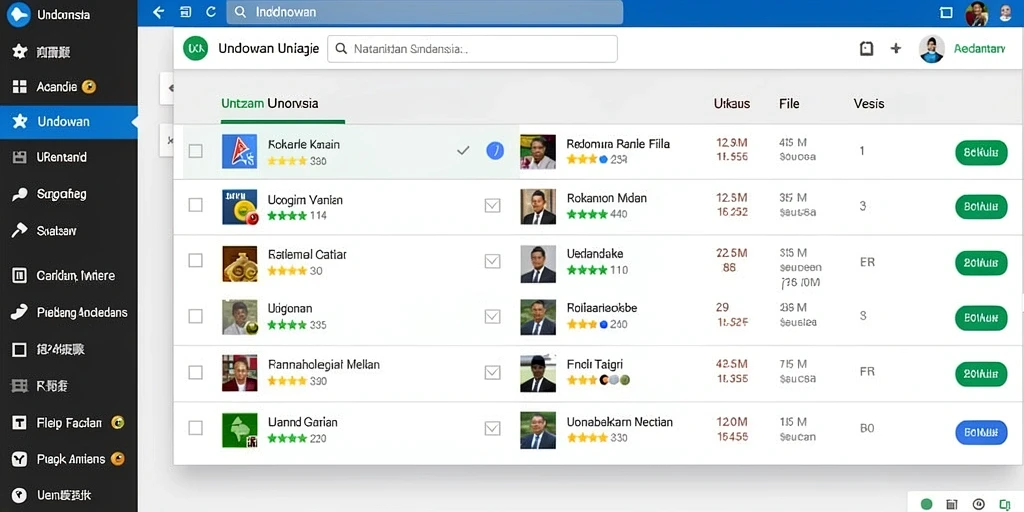Toggle the check box beside Uonabakarn Nectian
The width and height of the screenshot is (1024, 512).
492,428
